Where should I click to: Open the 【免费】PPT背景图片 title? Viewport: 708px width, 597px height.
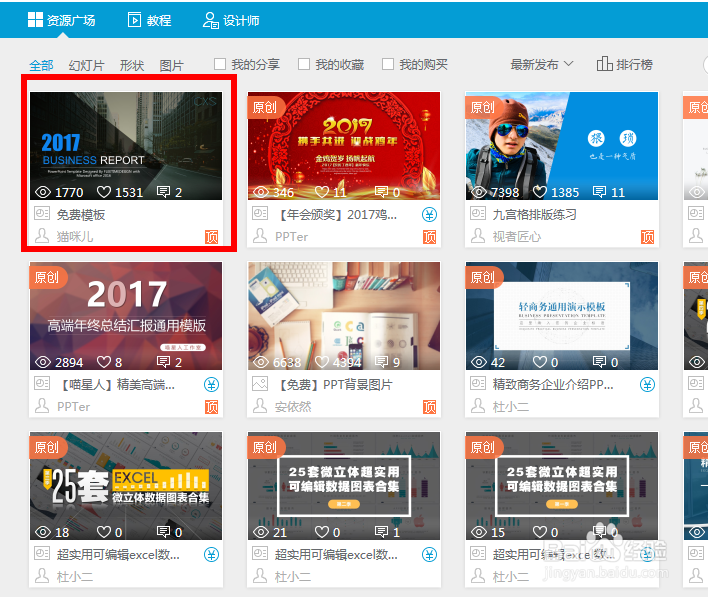tap(335, 385)
